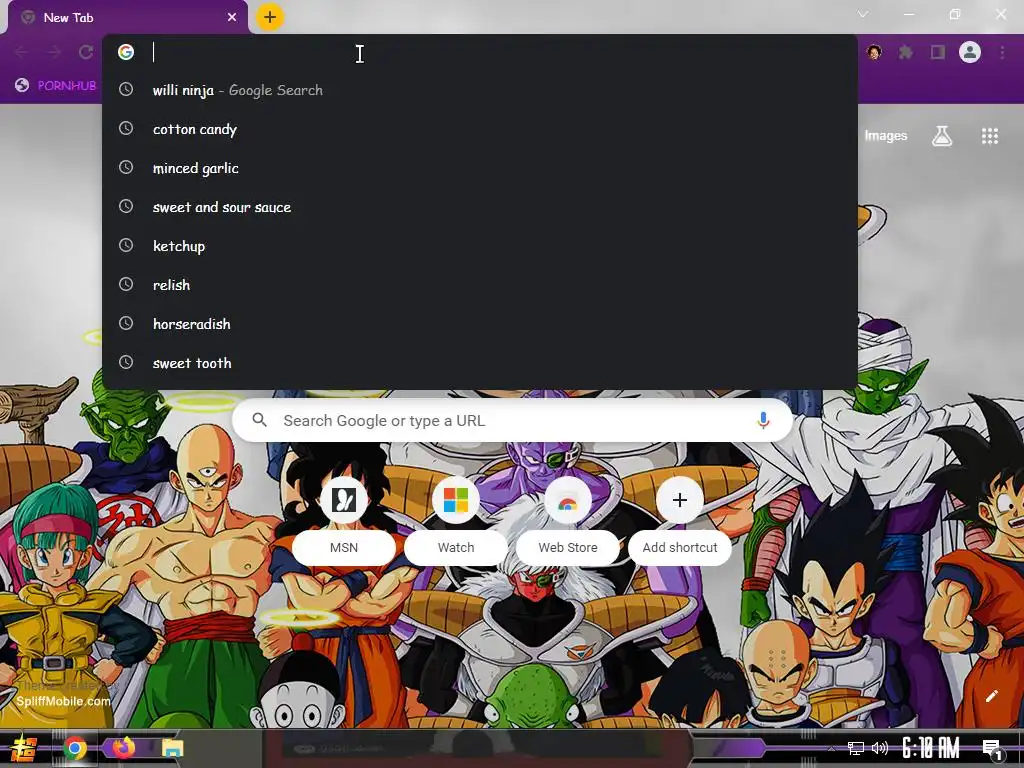Click Add shortcut
The height and width of the screenshot is (768, 1024).
(680, 522)
